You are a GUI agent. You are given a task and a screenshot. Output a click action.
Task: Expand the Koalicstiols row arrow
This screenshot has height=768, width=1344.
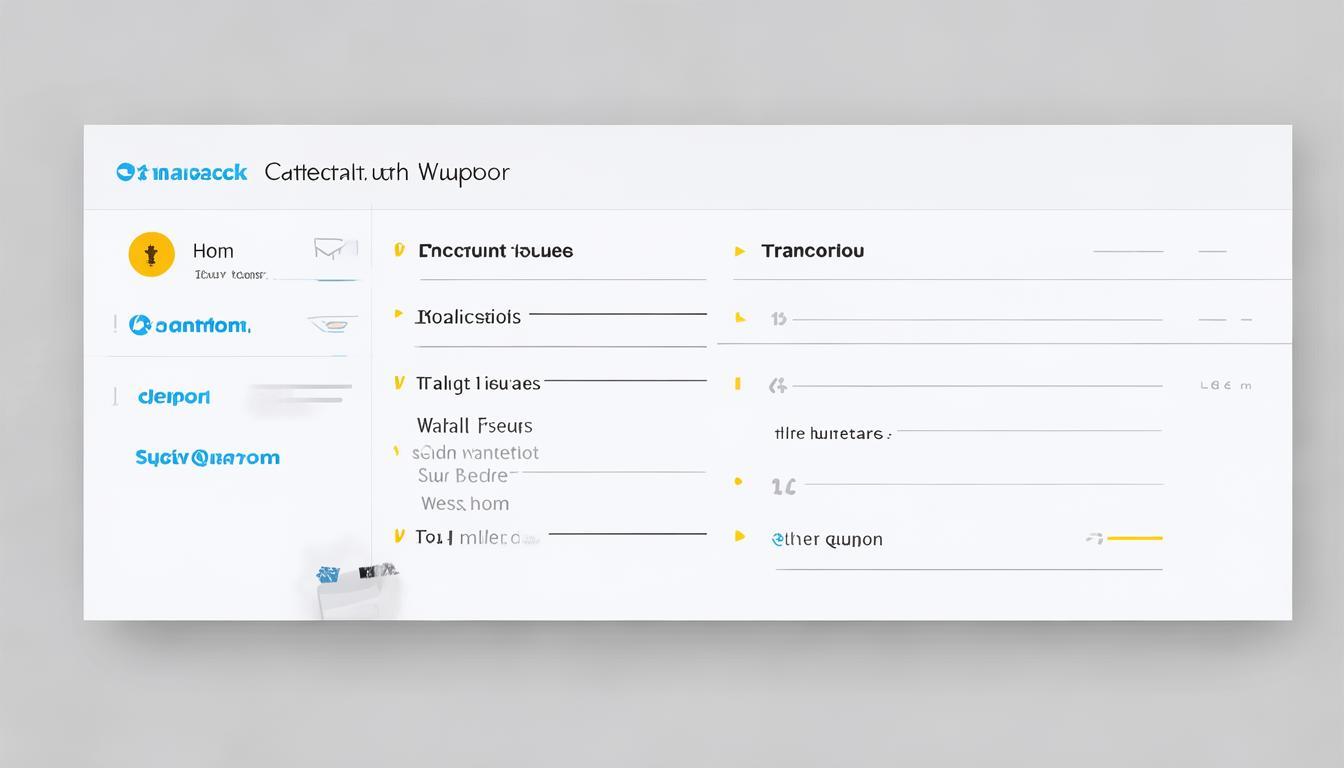(x=399, y=316)
